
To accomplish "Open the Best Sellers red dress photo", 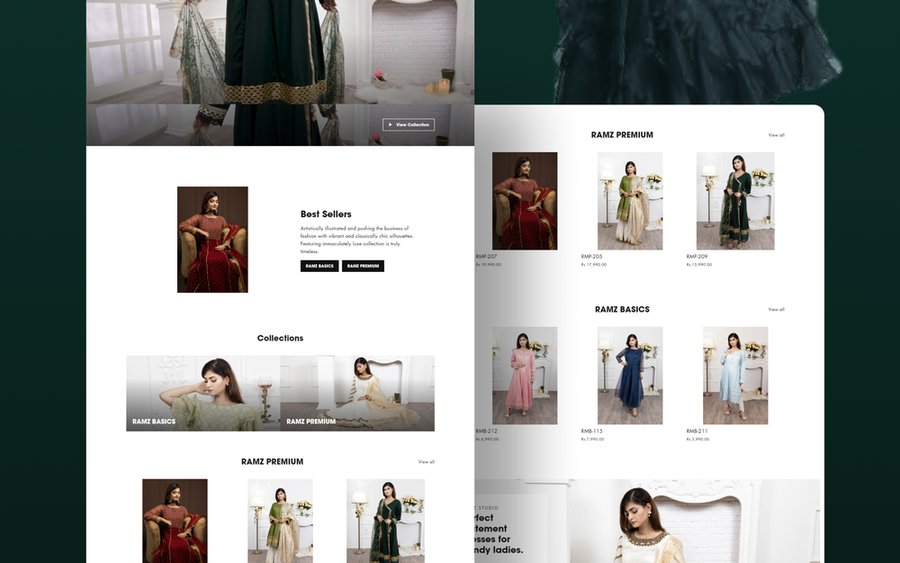I will 212,239.
